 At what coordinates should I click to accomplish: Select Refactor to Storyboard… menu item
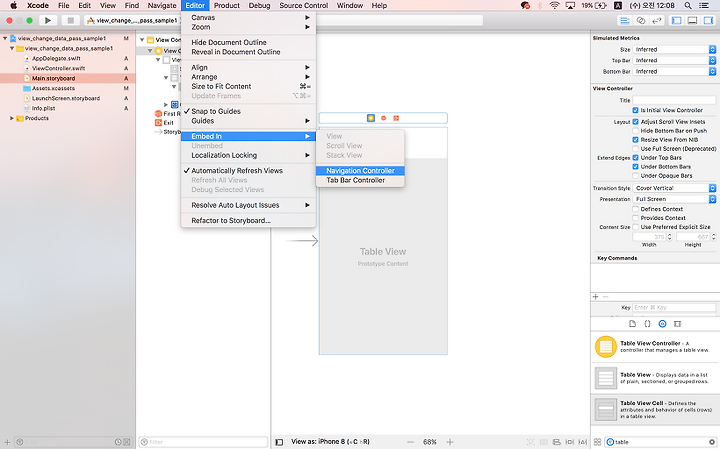point(248,220)
